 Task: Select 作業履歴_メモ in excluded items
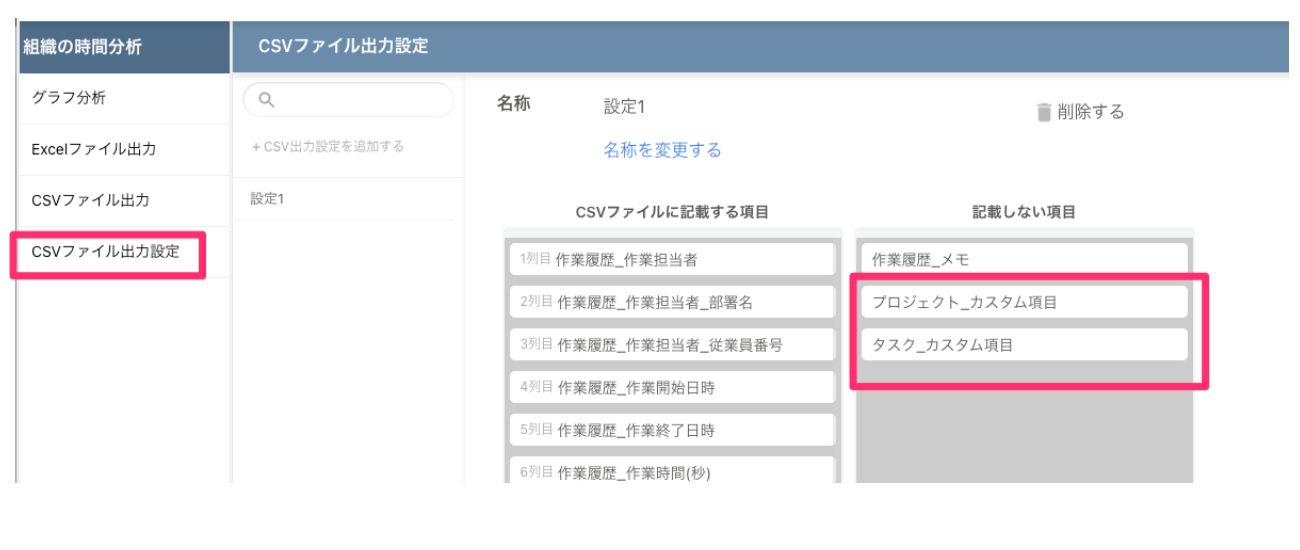pos(1024,260)
